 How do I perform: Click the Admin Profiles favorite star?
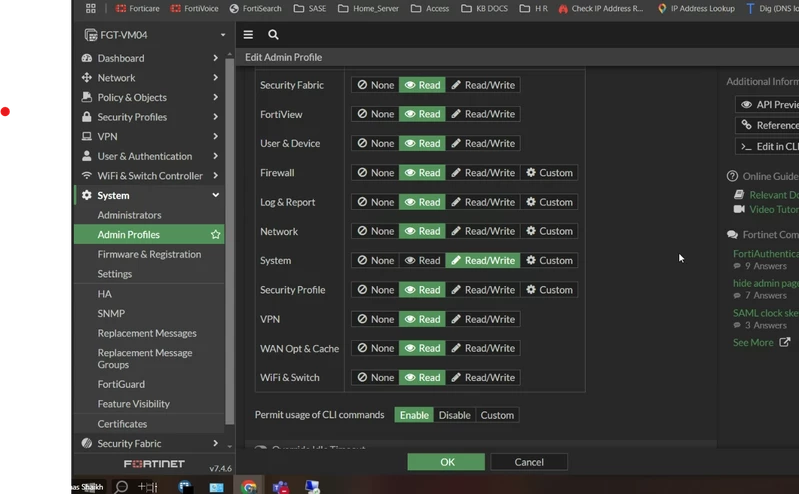[216, 235]
